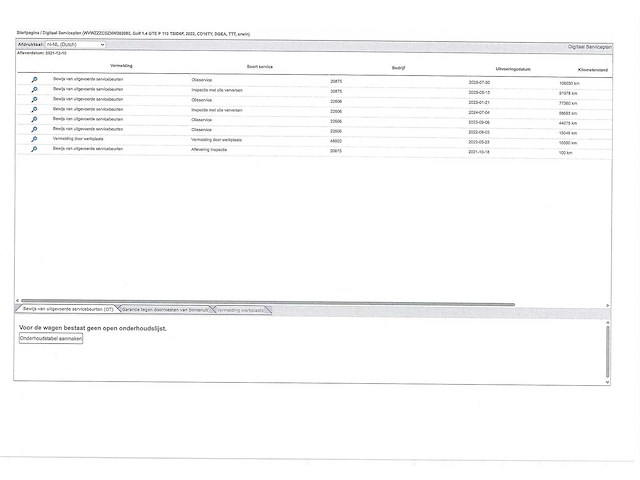Open details for the 2023-07-30 service entry
640x480 pixels.
(34, 79)
